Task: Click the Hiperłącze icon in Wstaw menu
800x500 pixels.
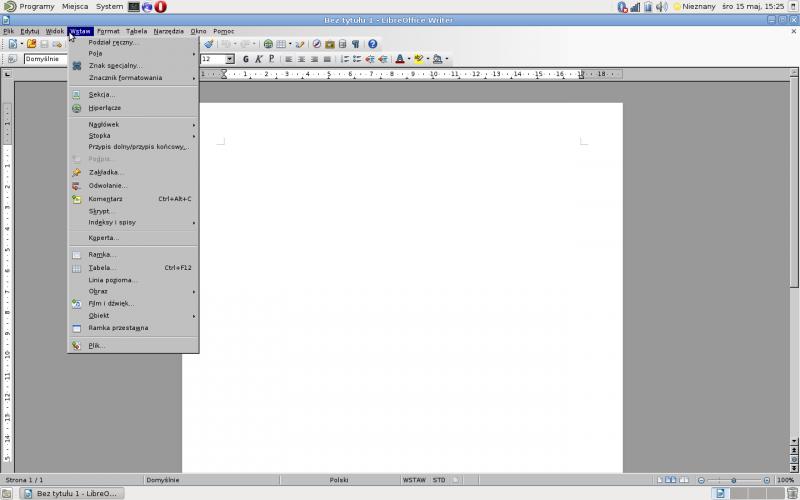Action: pyautogui.click(x=77, y=108)
